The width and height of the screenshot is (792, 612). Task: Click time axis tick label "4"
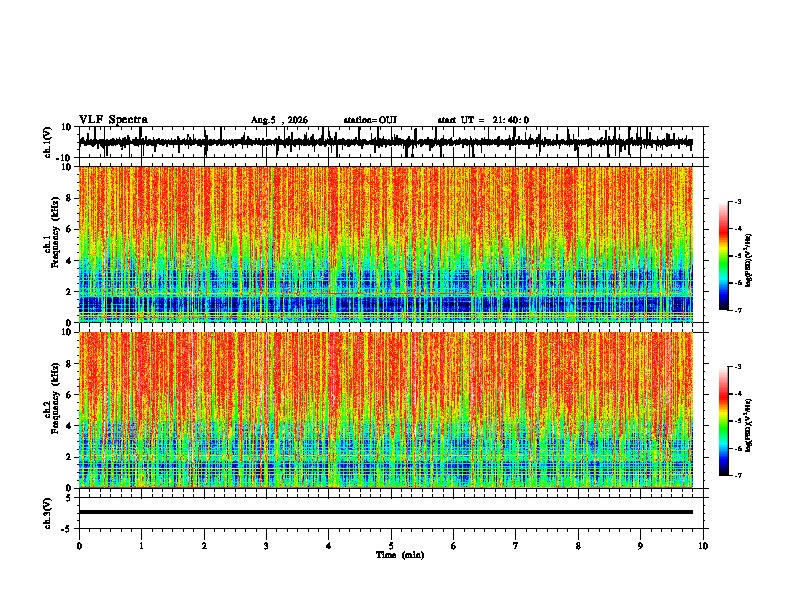329,546
